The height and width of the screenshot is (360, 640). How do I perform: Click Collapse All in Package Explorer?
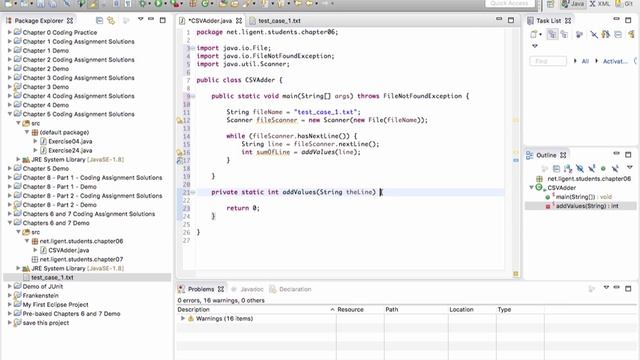tap(99, 20)
